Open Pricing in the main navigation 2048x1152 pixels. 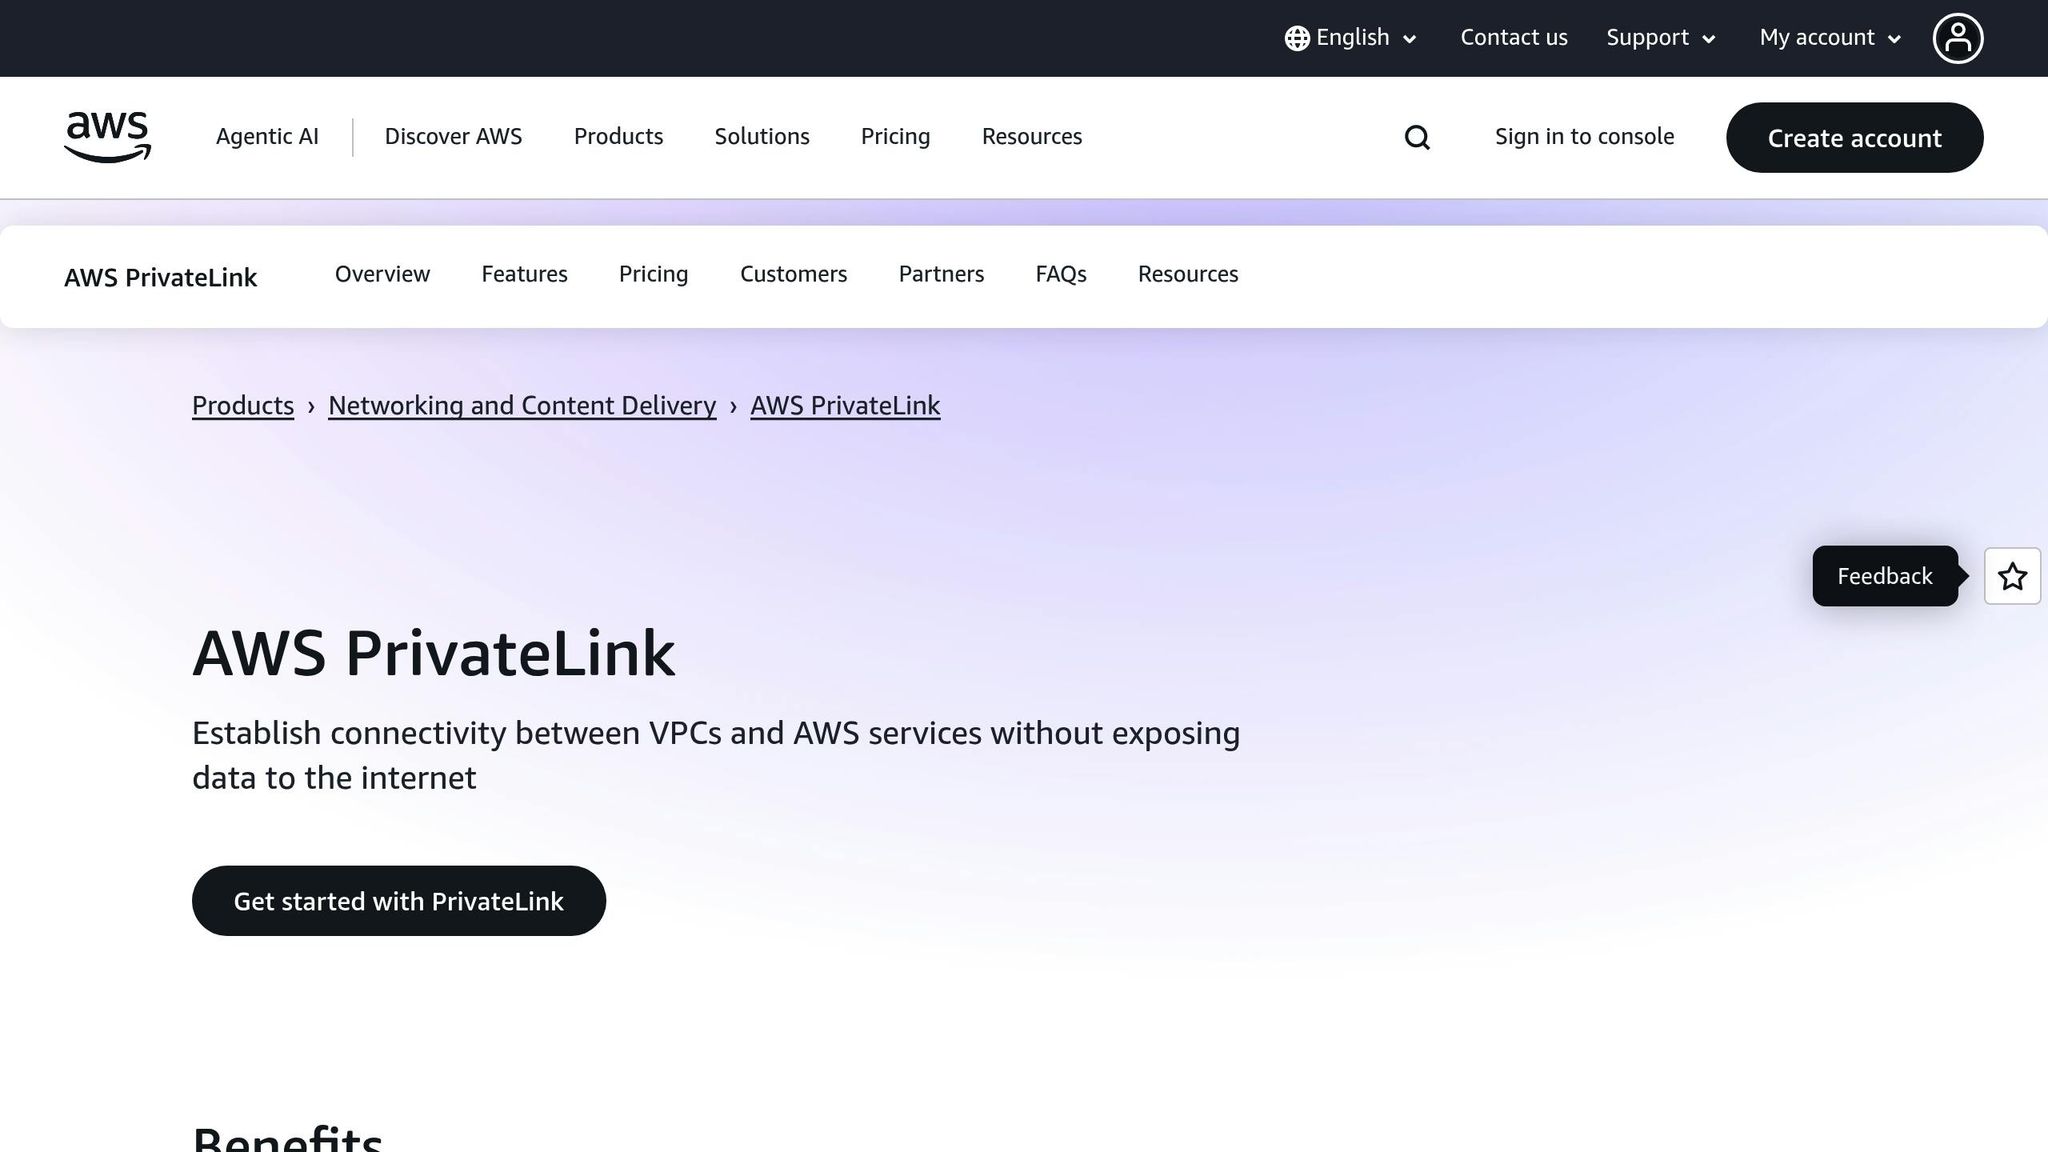click(895, 137)
